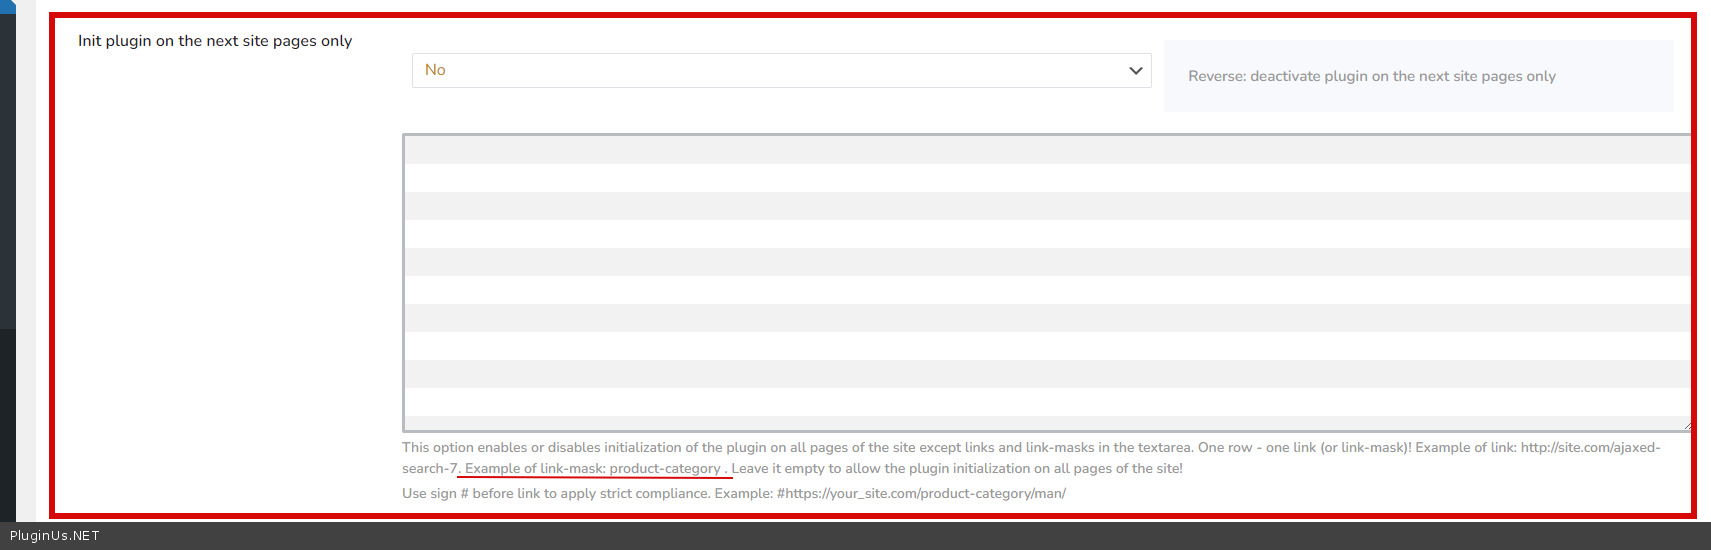Open the Init plugin select box
The height and width of the screenshot is (550, 1711).
click(x=780, y=71)
